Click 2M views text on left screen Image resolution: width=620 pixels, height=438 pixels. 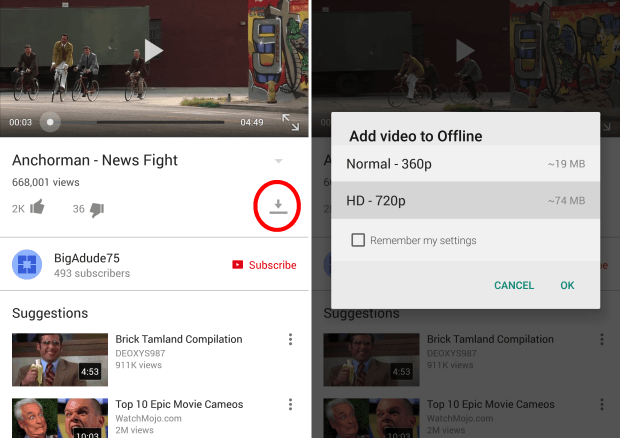pos(134,430)
